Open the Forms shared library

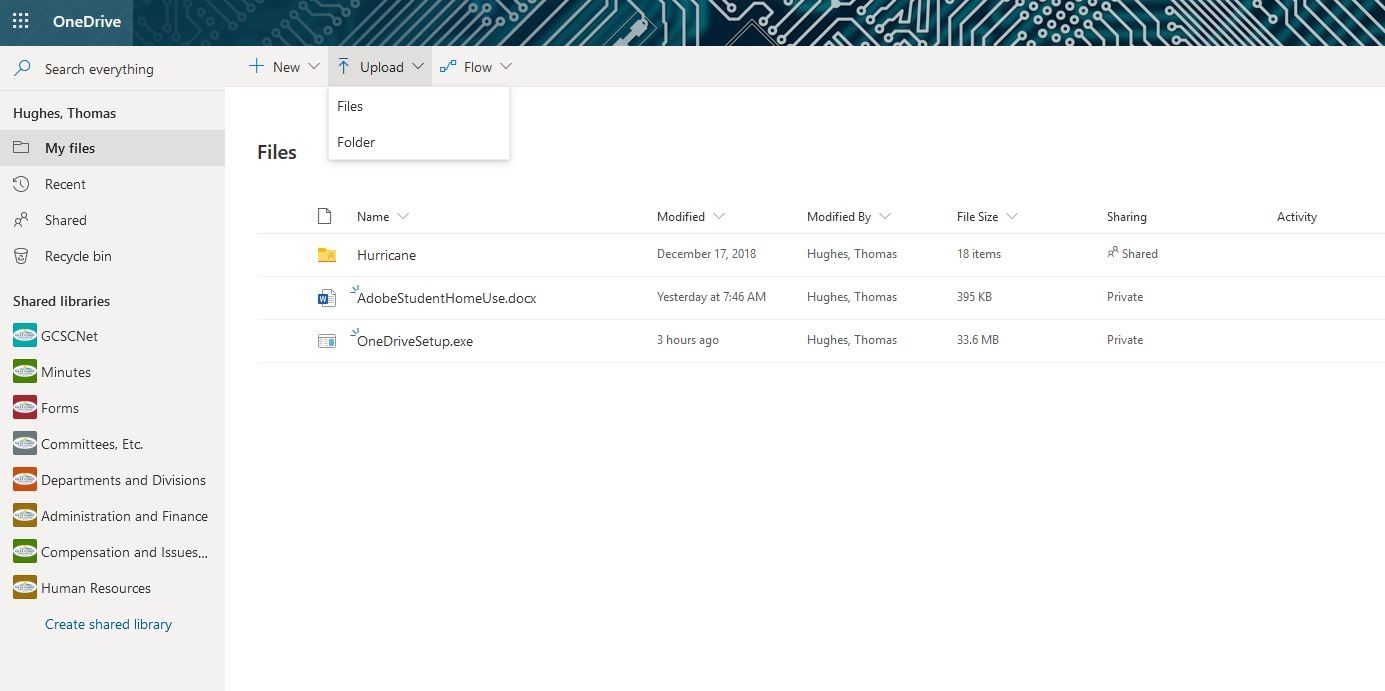pos(112,408)
